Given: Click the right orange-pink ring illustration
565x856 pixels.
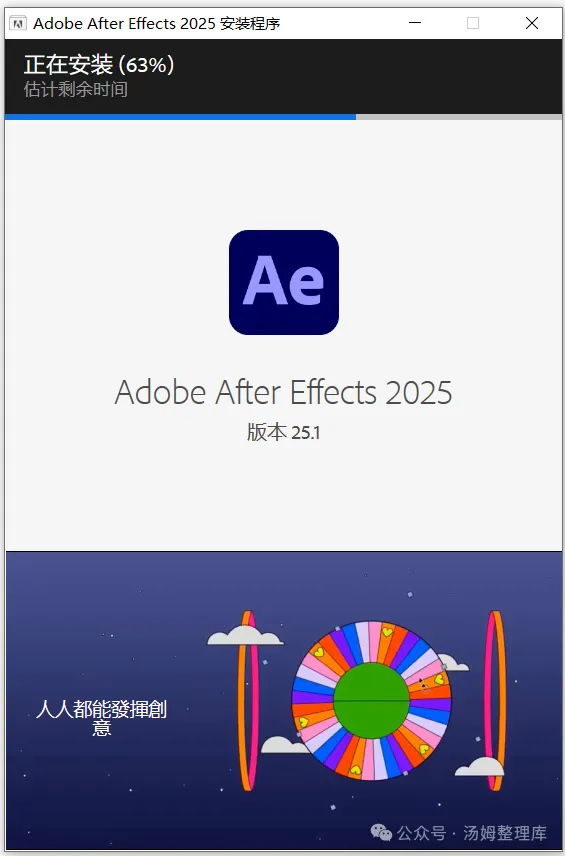Looking at the screenshot, I should [495, 700].
